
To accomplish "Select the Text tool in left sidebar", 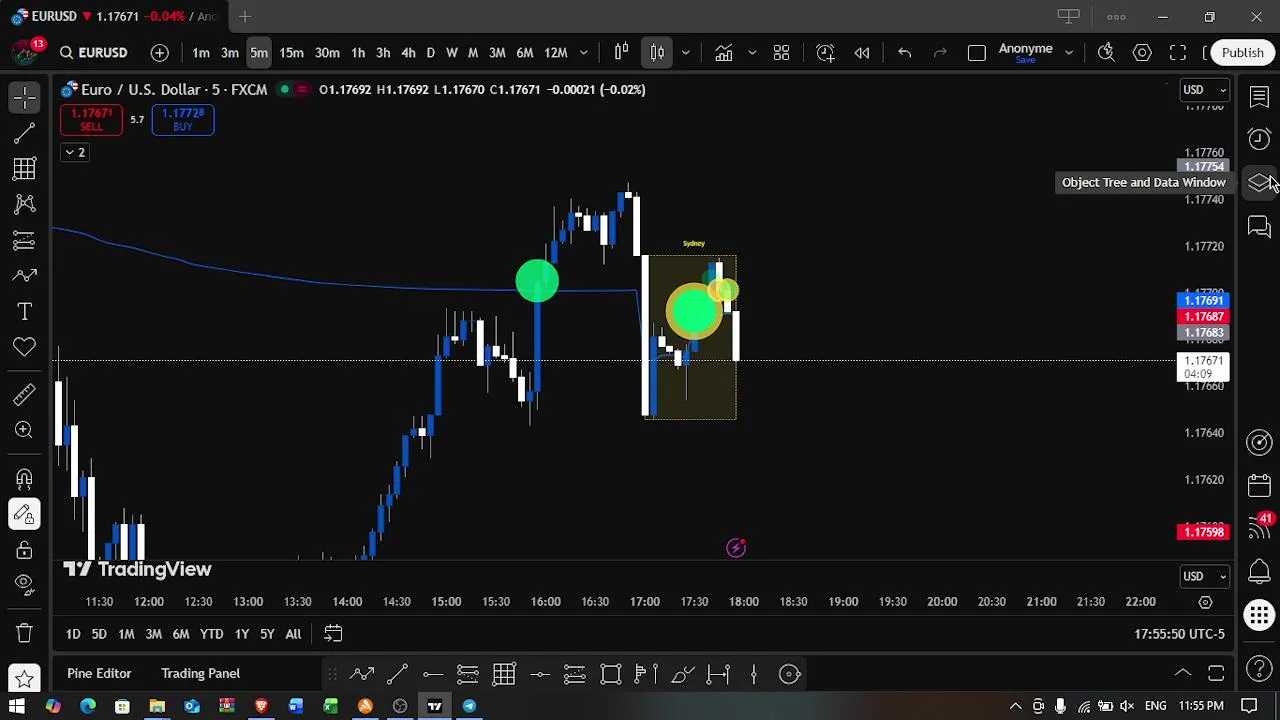I will coord(25,312).
